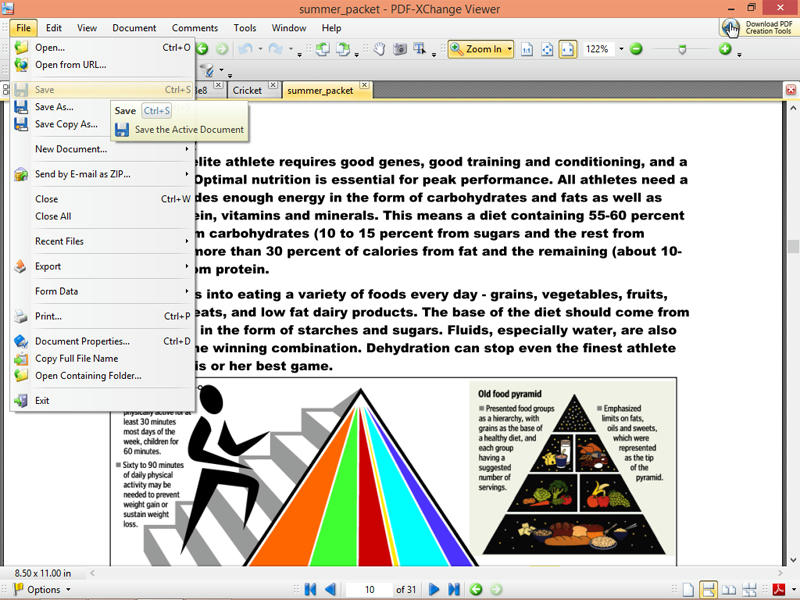Jump to the first page
800x600 pixels.
(310, 589)
